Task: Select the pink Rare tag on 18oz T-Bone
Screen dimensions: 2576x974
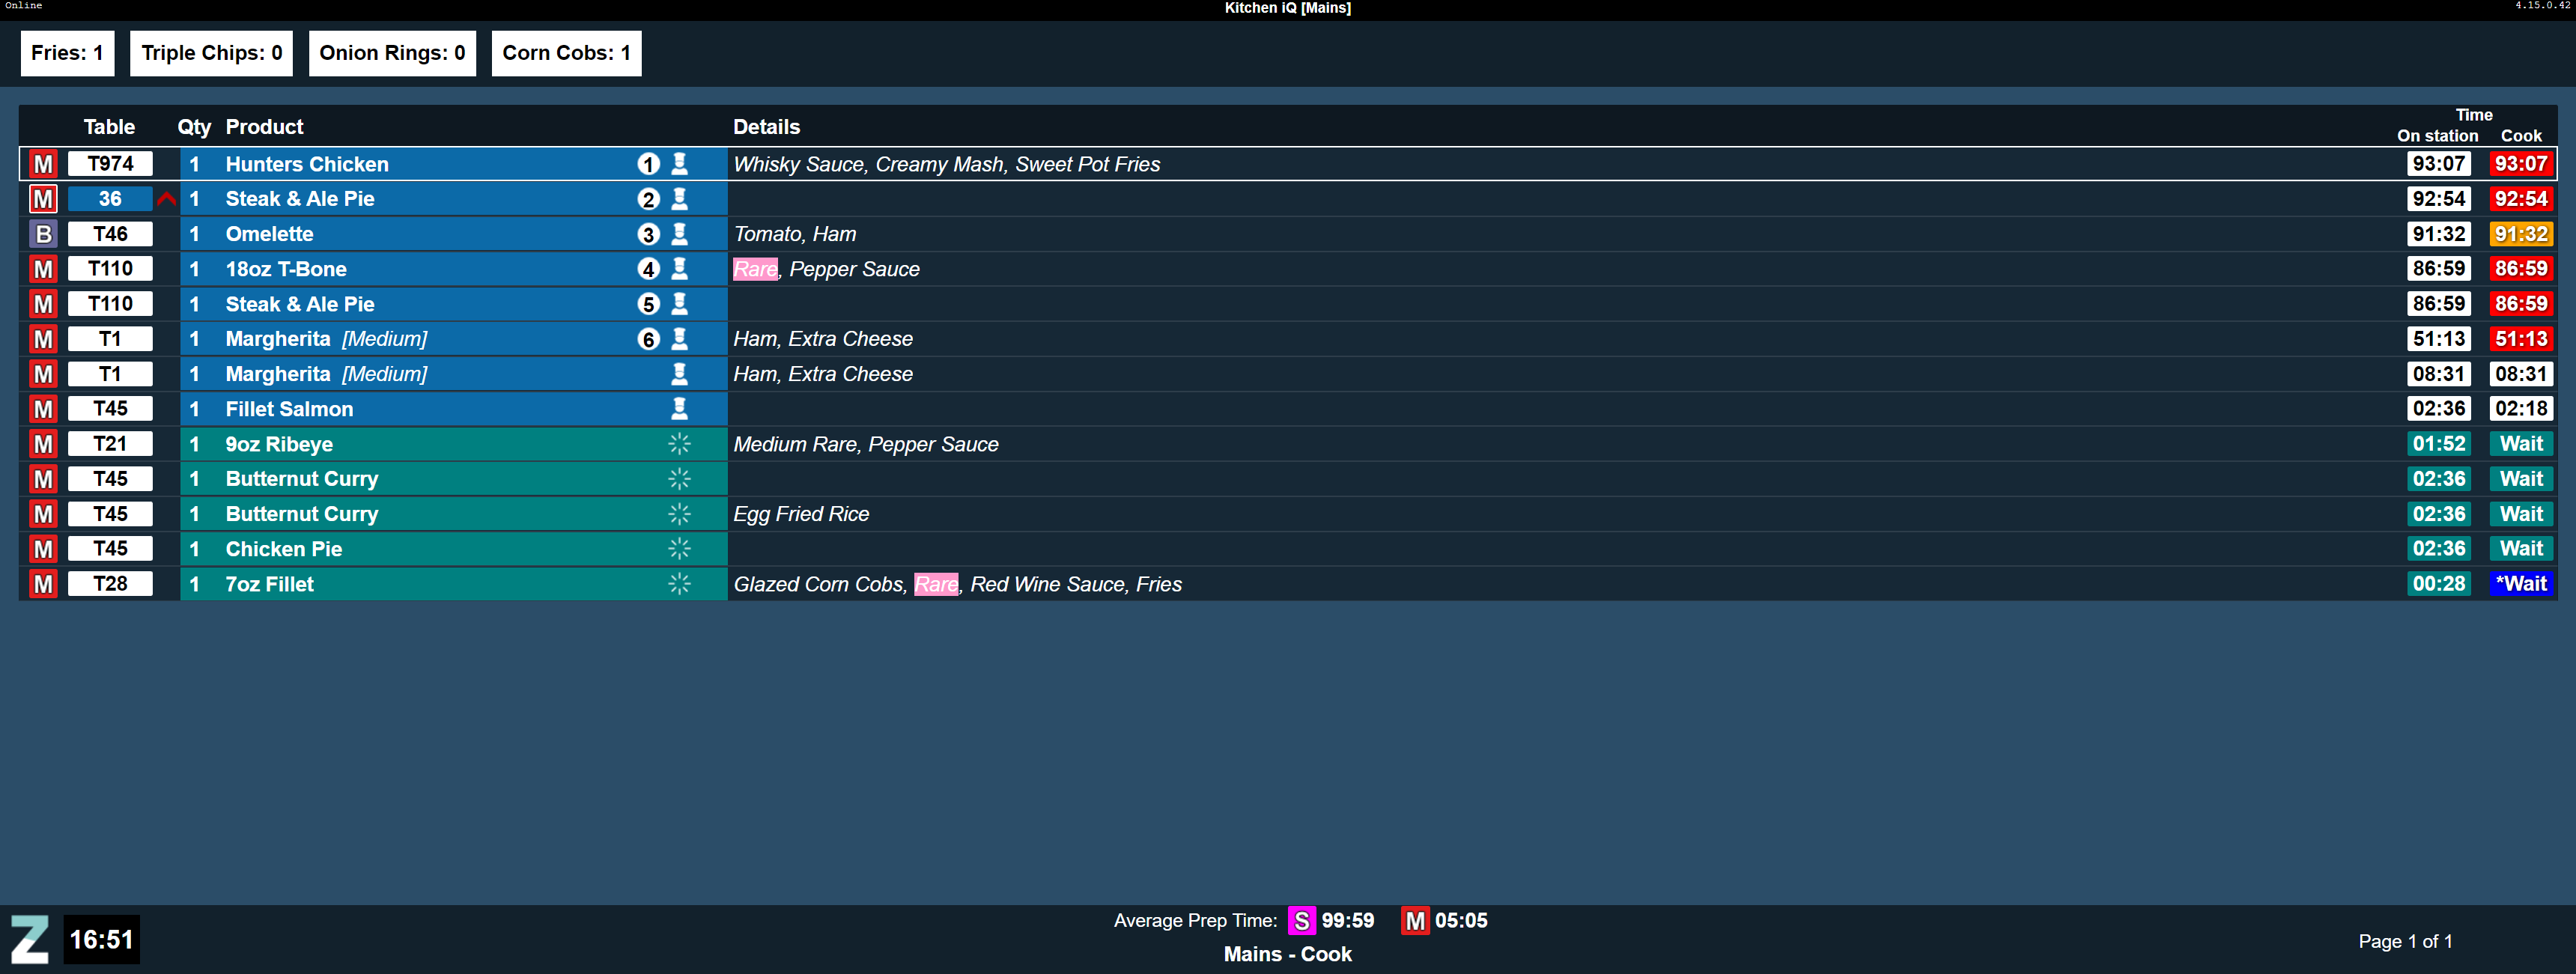Action: point(755,269)
